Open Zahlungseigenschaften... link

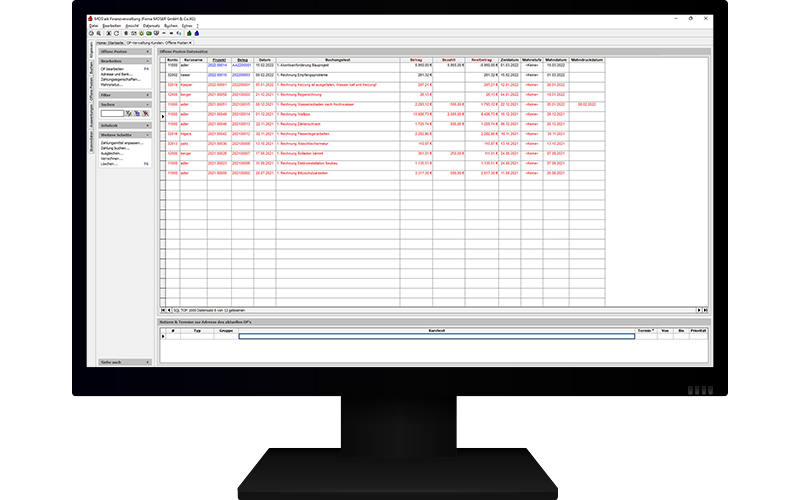(120, 80)
